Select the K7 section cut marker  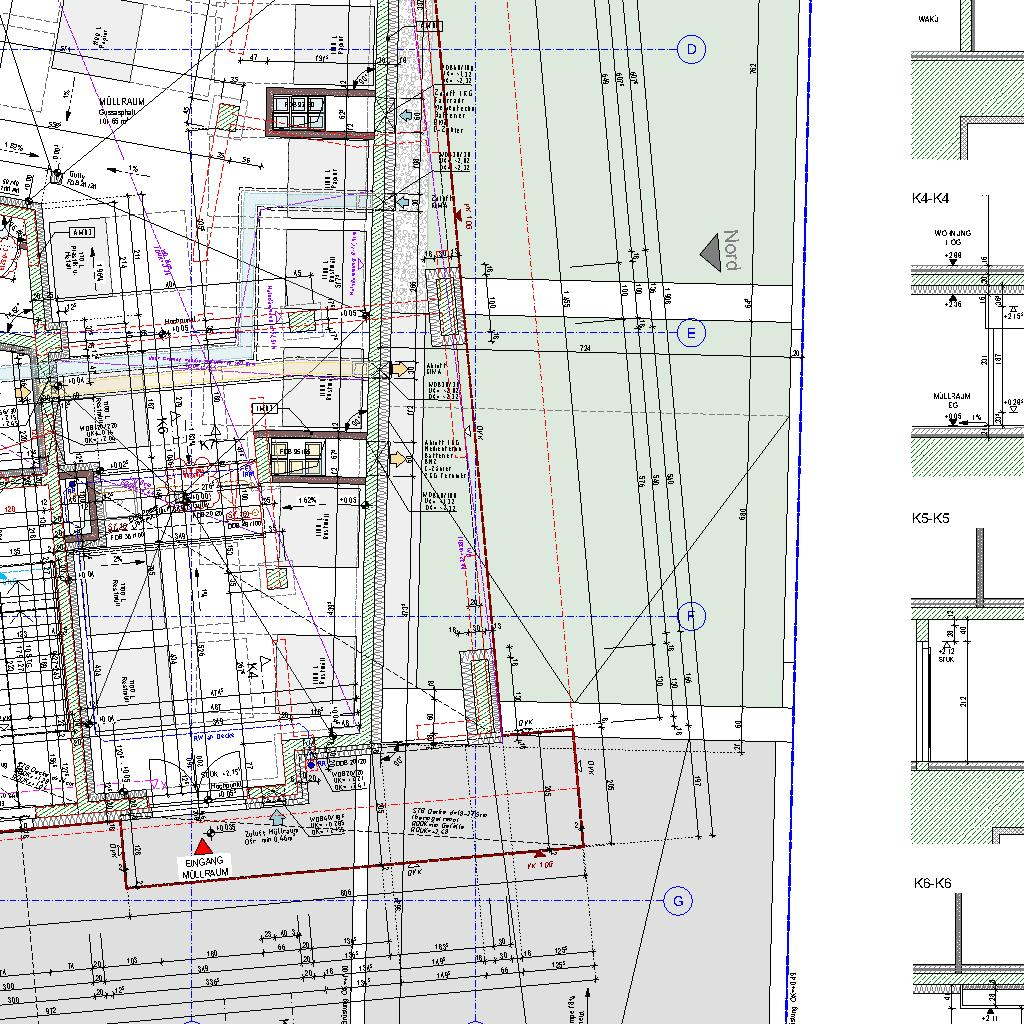209,444
